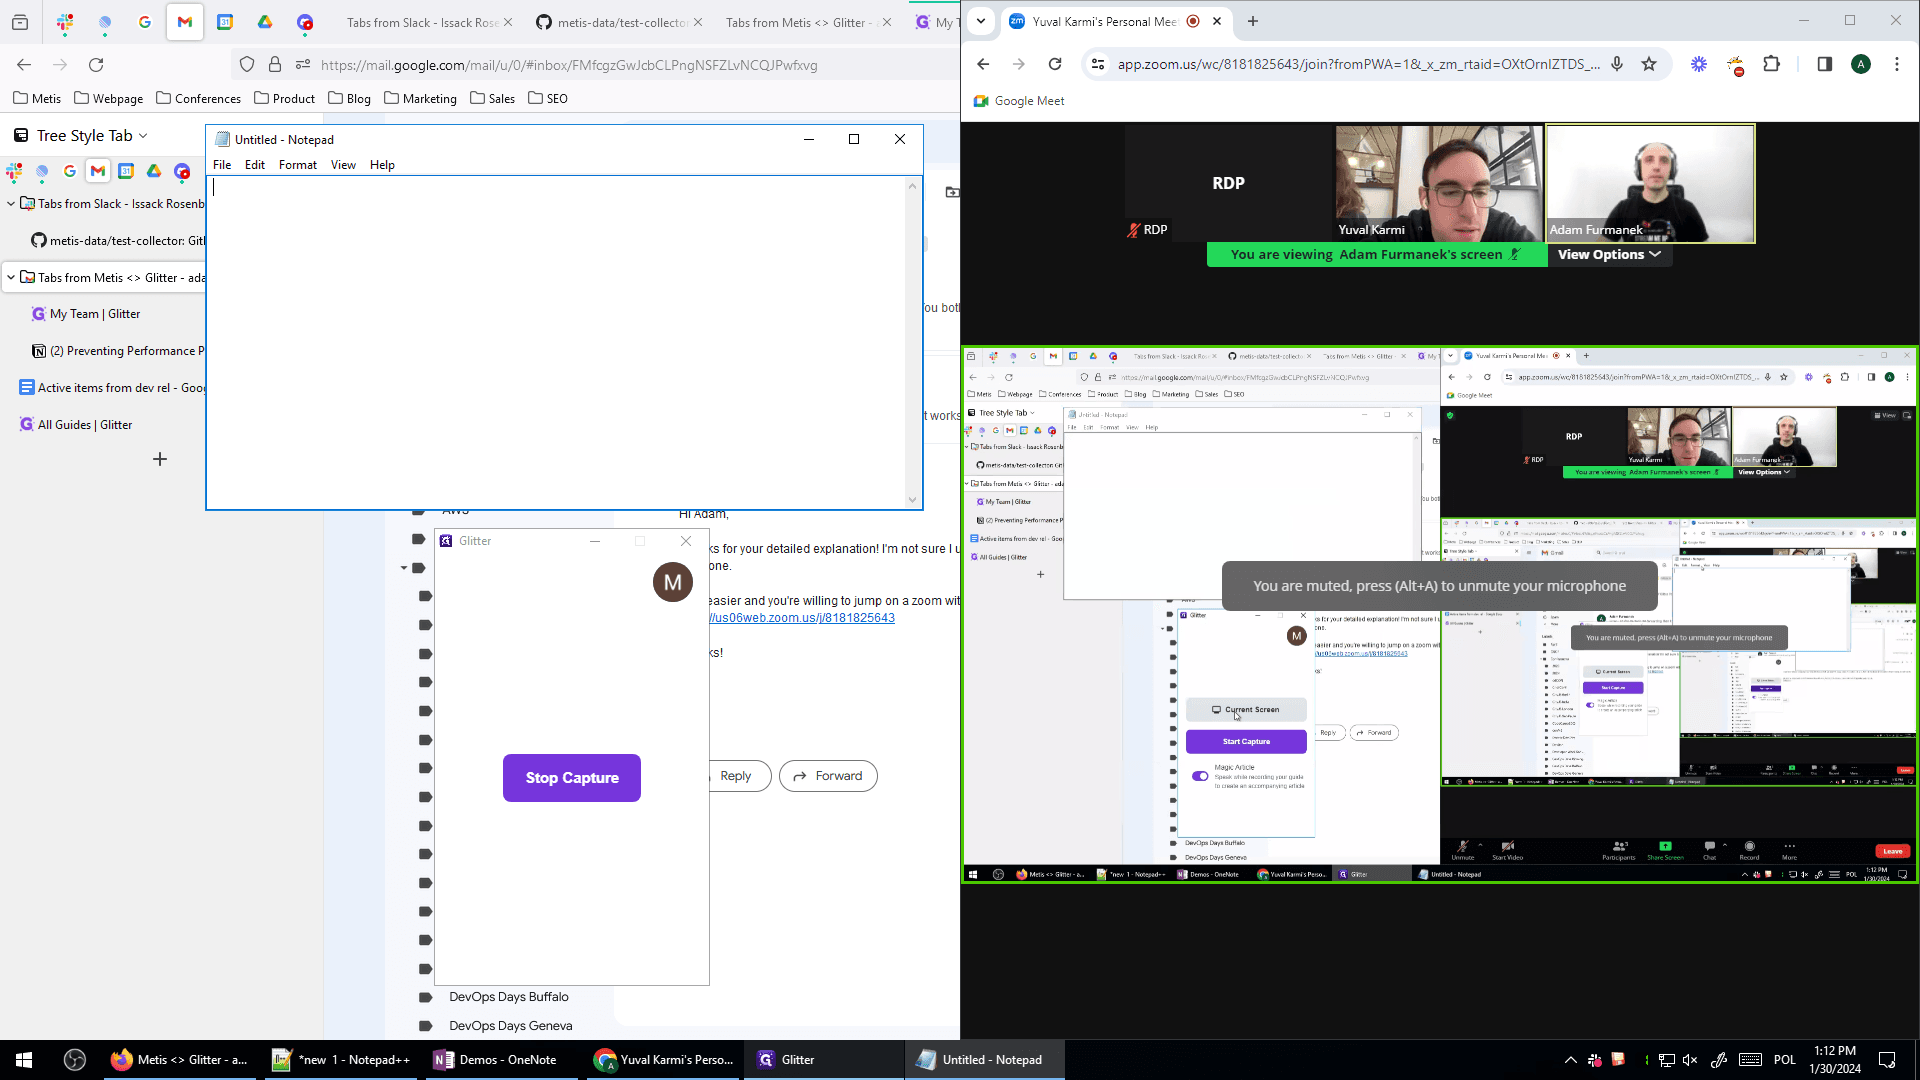The height and width of the screenshot is (1080, 1920).
Task: Open Active items from dev rel tab
Action: 112,388
